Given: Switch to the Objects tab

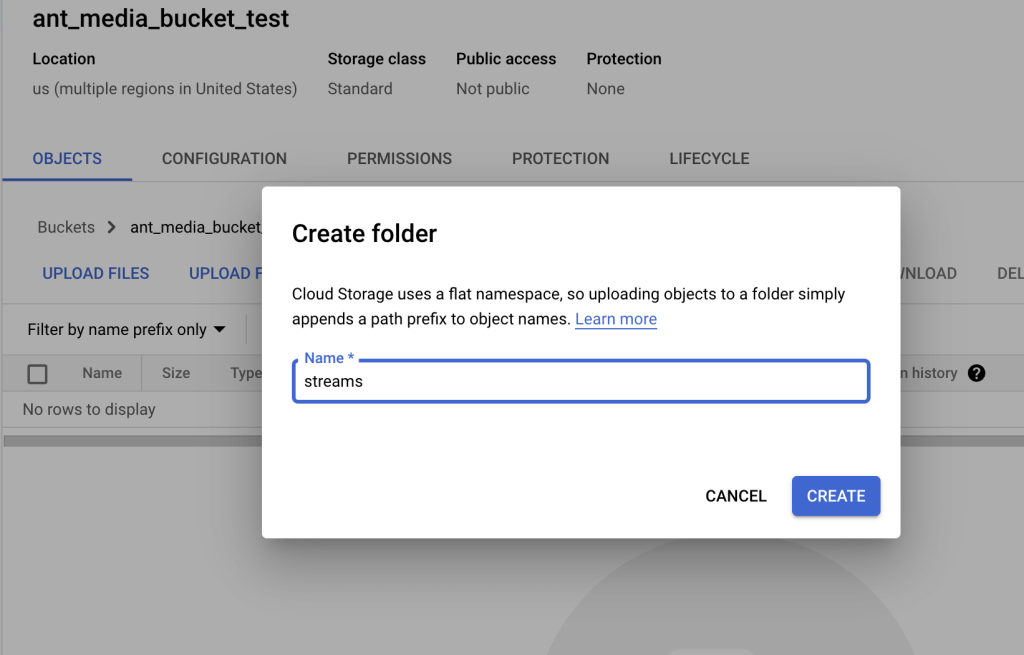Looking at the screenshot, I should [67, 159].
